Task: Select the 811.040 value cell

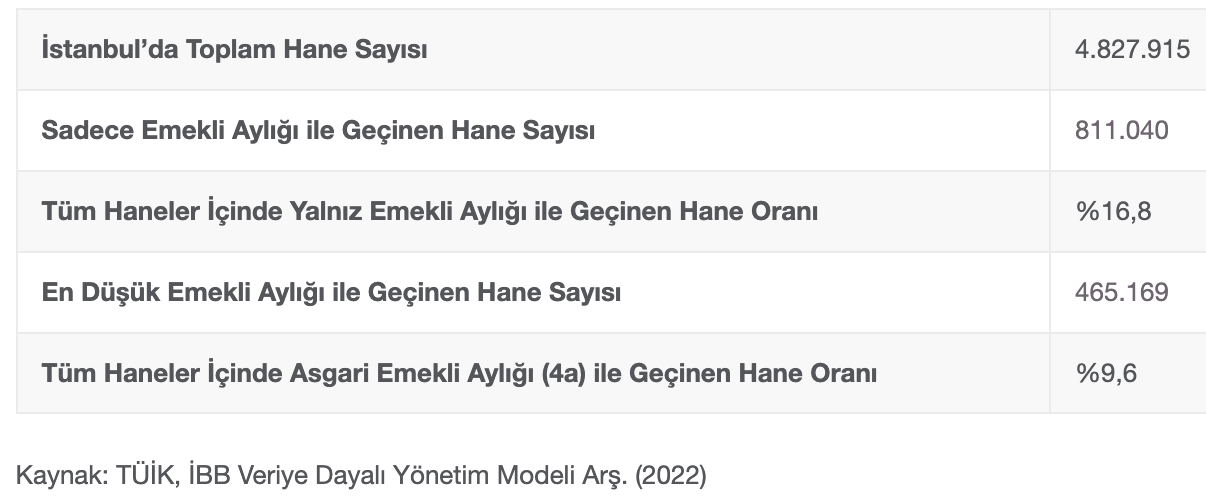Action: click(1121, 130)
